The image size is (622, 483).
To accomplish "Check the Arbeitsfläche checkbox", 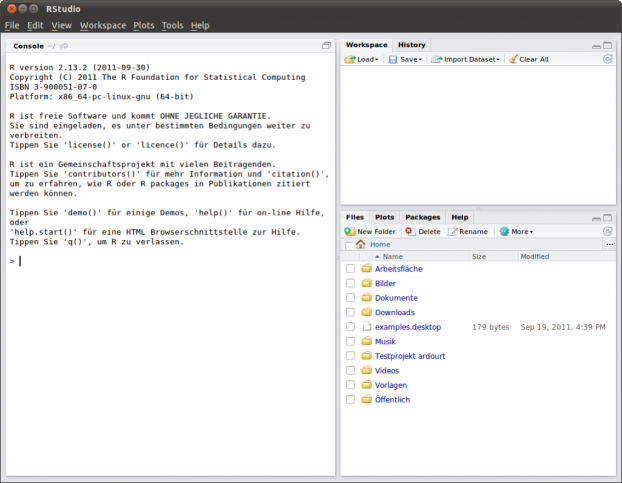I will [350, 269].
